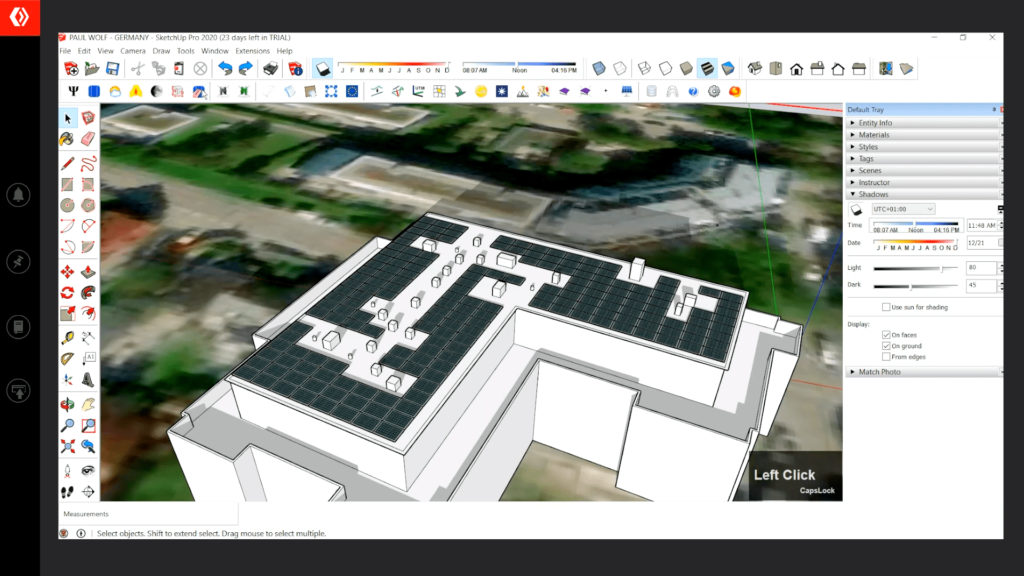Open the Extensions menu
The image size is (1024, 576).
(252, 51)
